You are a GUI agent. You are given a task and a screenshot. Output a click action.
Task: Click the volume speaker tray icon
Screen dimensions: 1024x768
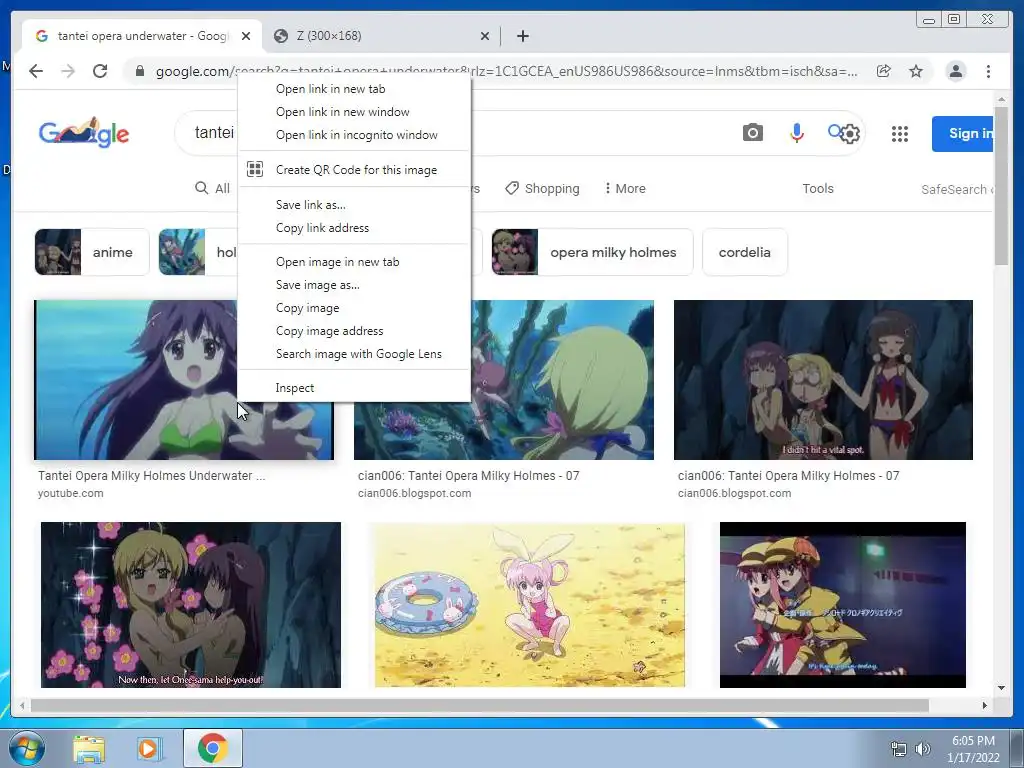point(922,749)
